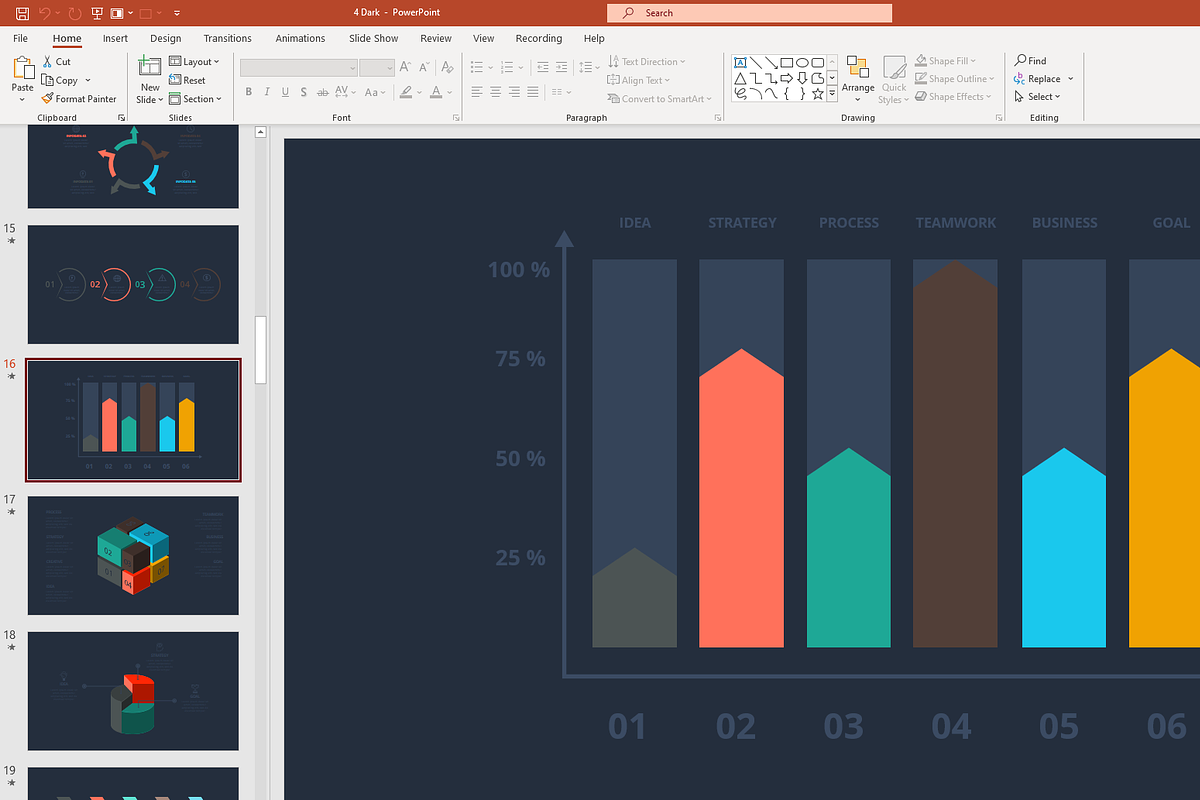Decrease font size
Image resolution: width=1200 pixels, height=800 pixels.
click(424, 67)
